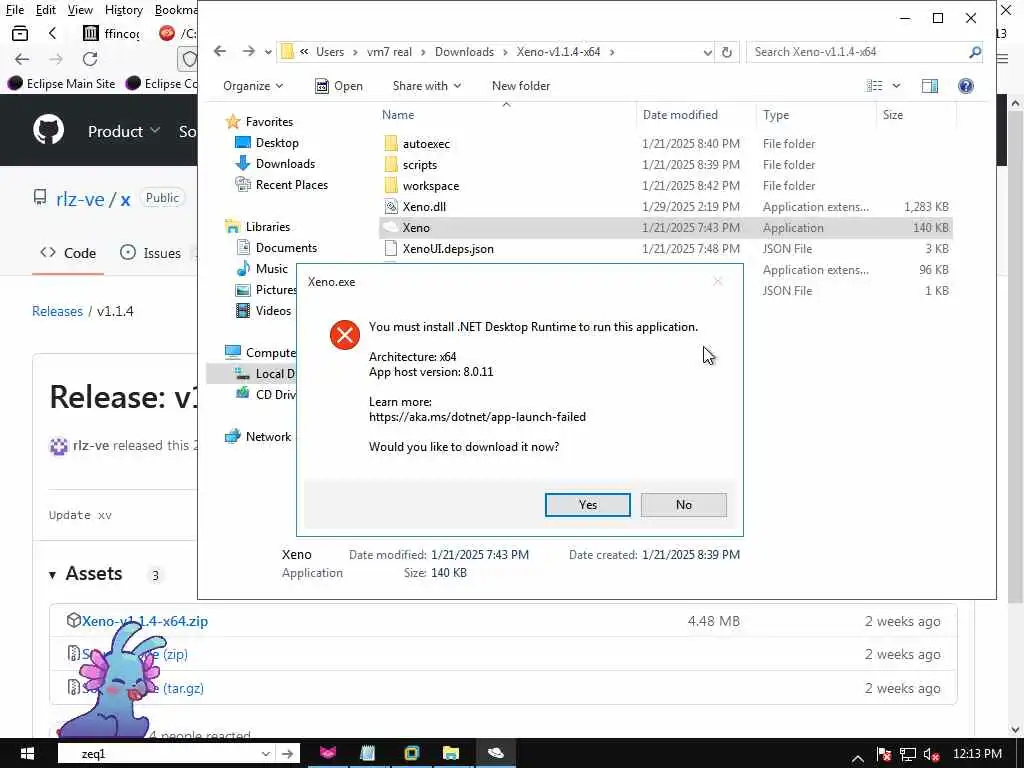Click Yes to download .NET runtime
The image size is (1024, 768).
tap(588, 505)
